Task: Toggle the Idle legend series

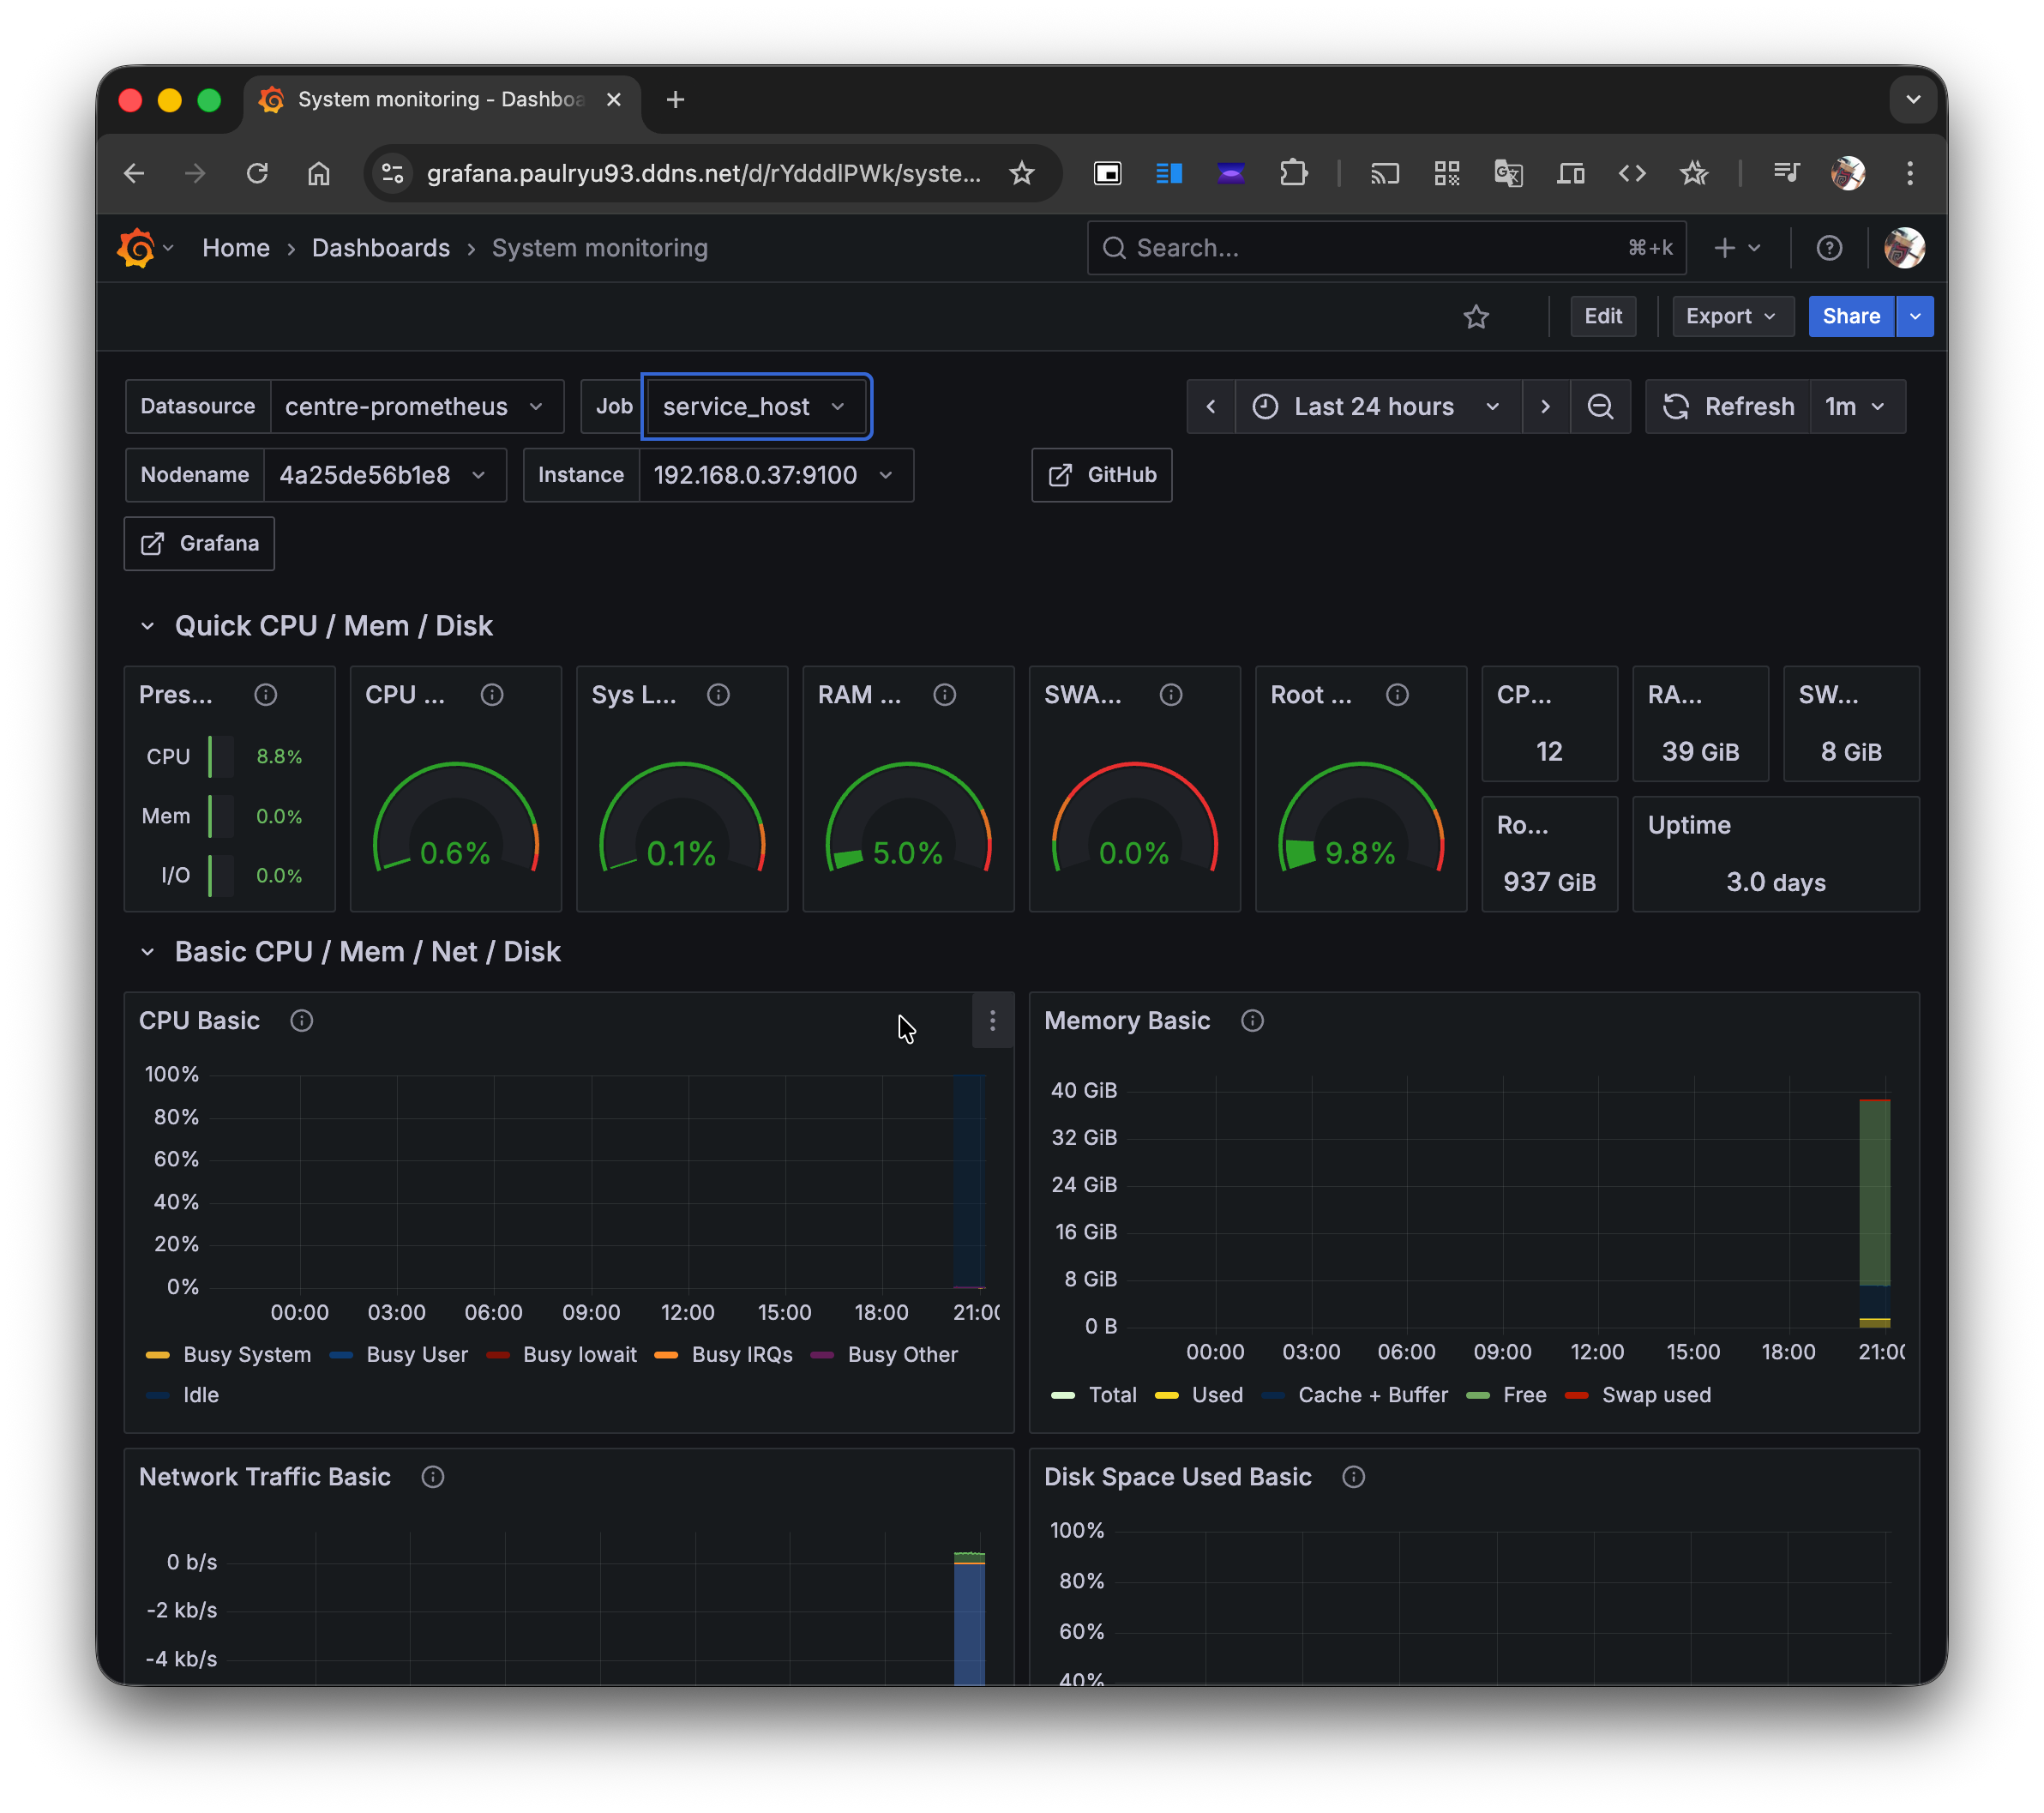Action: (x=200, y=1395)
